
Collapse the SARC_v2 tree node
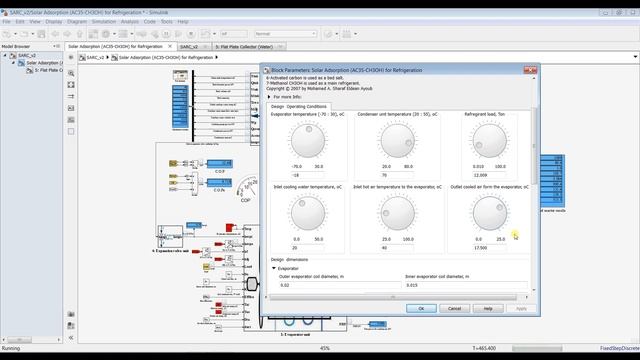5,56
